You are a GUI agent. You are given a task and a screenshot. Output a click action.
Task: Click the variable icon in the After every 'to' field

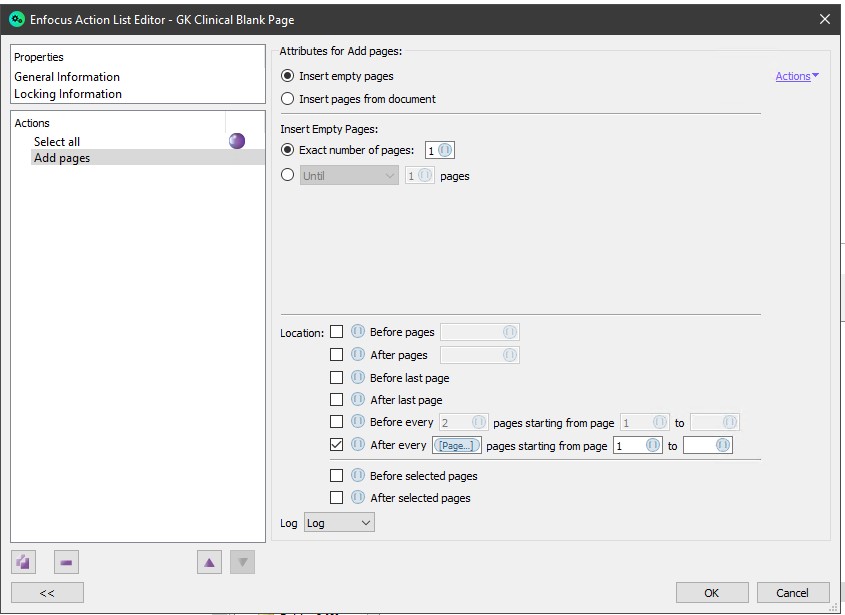(x=722, y=446)
